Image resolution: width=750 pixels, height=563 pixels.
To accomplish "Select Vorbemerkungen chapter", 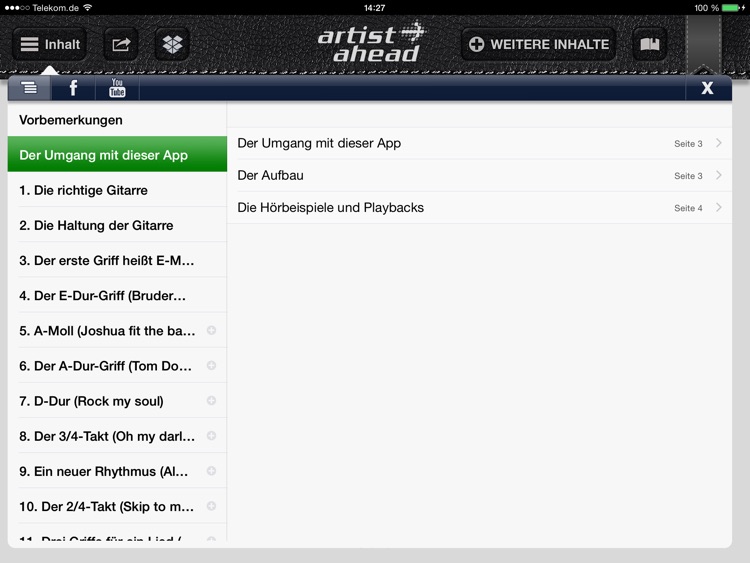I will pyautogui.click(x=117, y=120).
